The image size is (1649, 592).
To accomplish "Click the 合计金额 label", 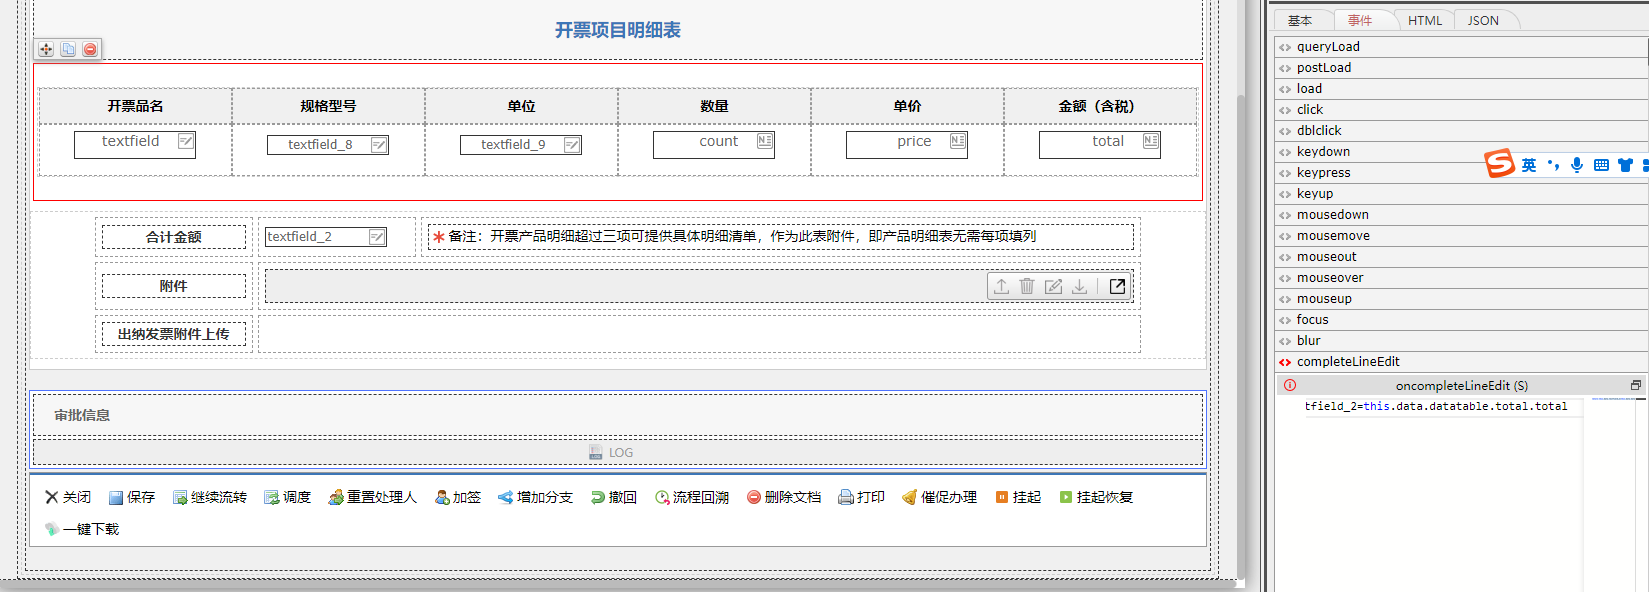I will [174, 237].
